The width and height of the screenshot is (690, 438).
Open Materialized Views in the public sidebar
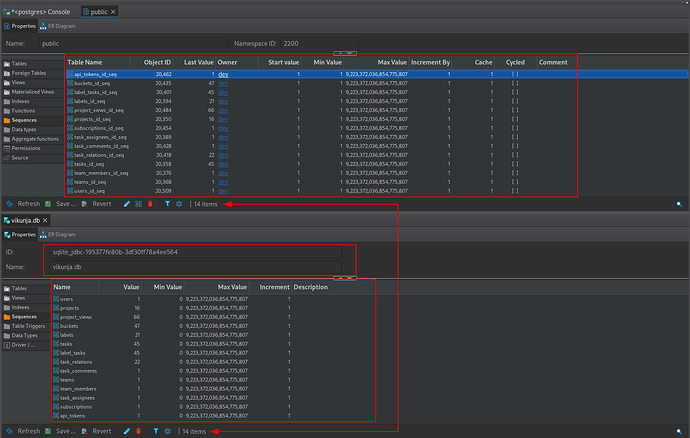pyautogui.click(x=33, y=92)
